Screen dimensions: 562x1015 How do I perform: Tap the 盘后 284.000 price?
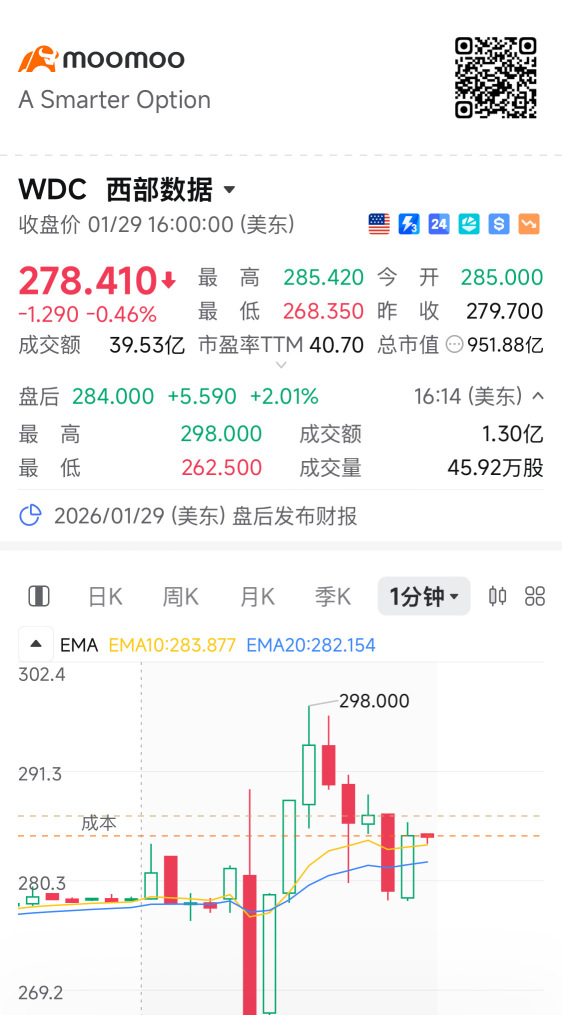[x=113, y=396]
